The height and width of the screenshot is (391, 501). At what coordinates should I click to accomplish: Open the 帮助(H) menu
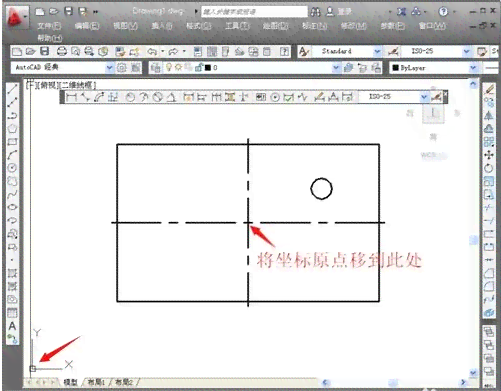pyautogui.click(x=49, y=38)
